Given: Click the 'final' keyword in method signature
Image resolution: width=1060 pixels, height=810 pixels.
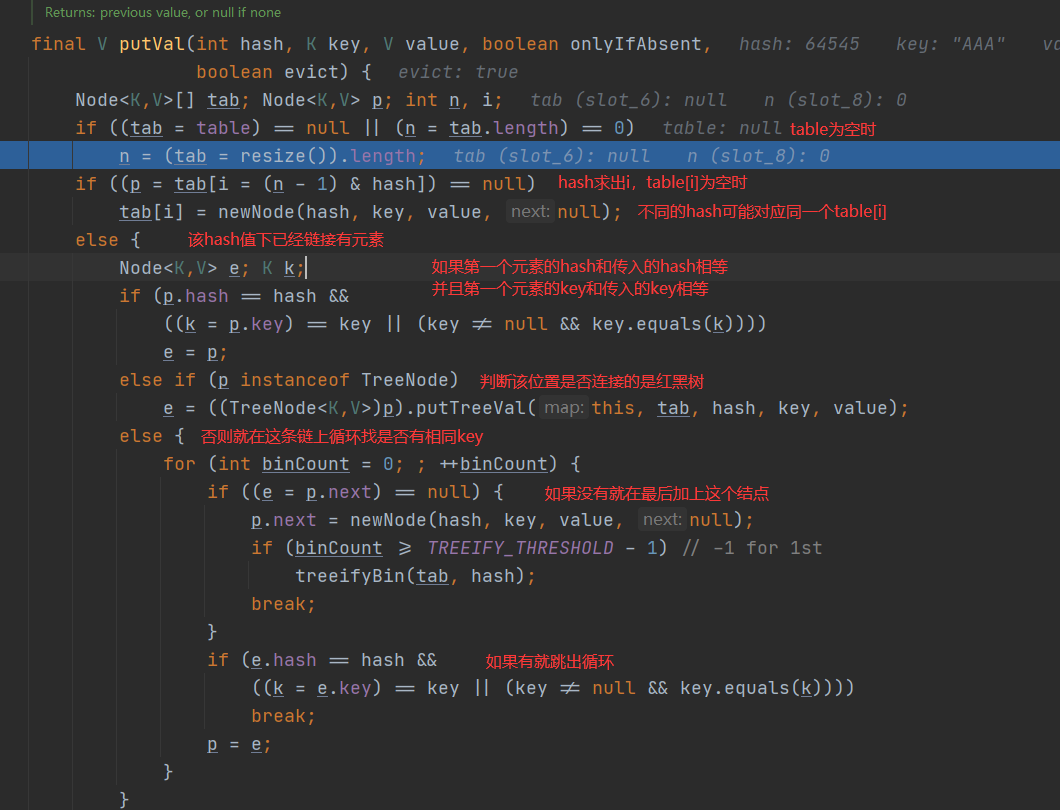Looking at the screenshot, I should pos(58,44).
